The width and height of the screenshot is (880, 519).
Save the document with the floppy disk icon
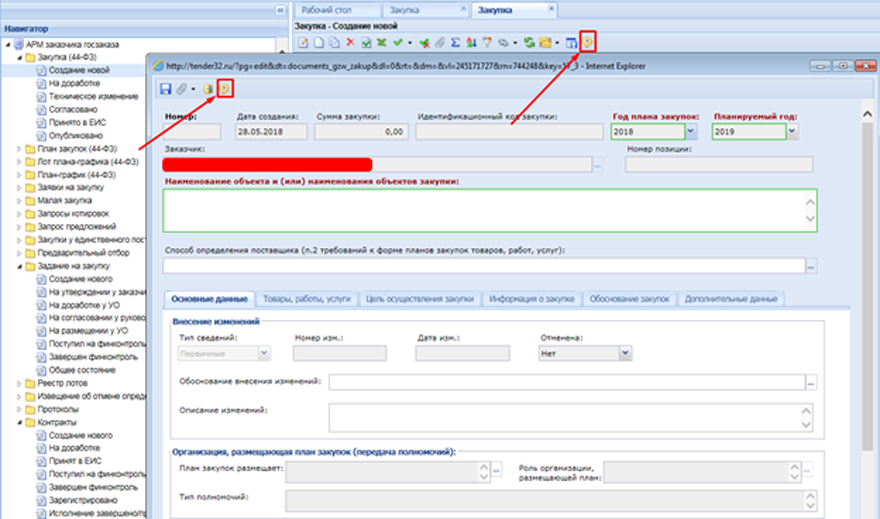(166, 89)
